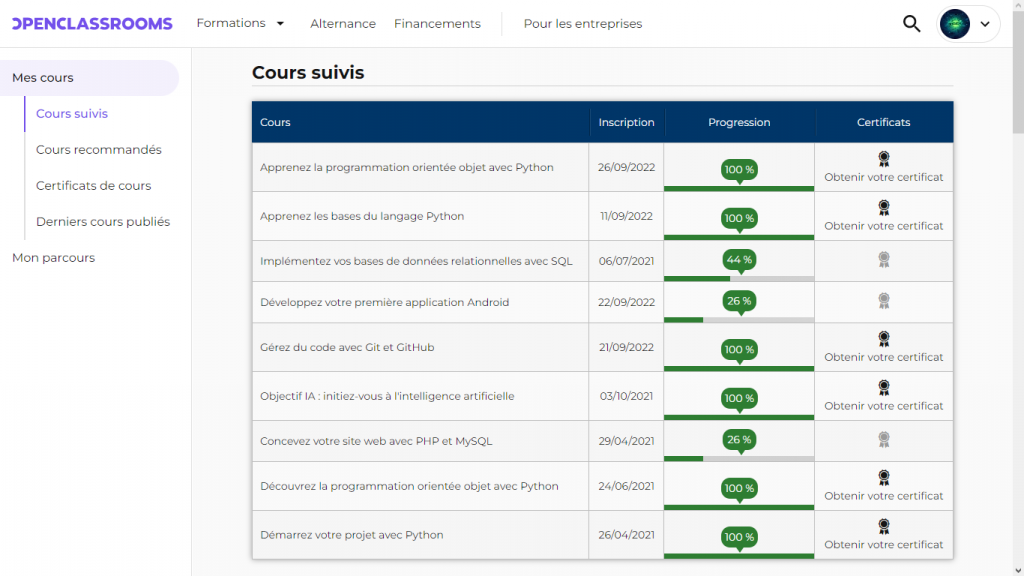The width and height of the screenshot is (1024, 576).
Task: Open course Implémentez vos bases de données relationnelles
Action: point(416,261)
